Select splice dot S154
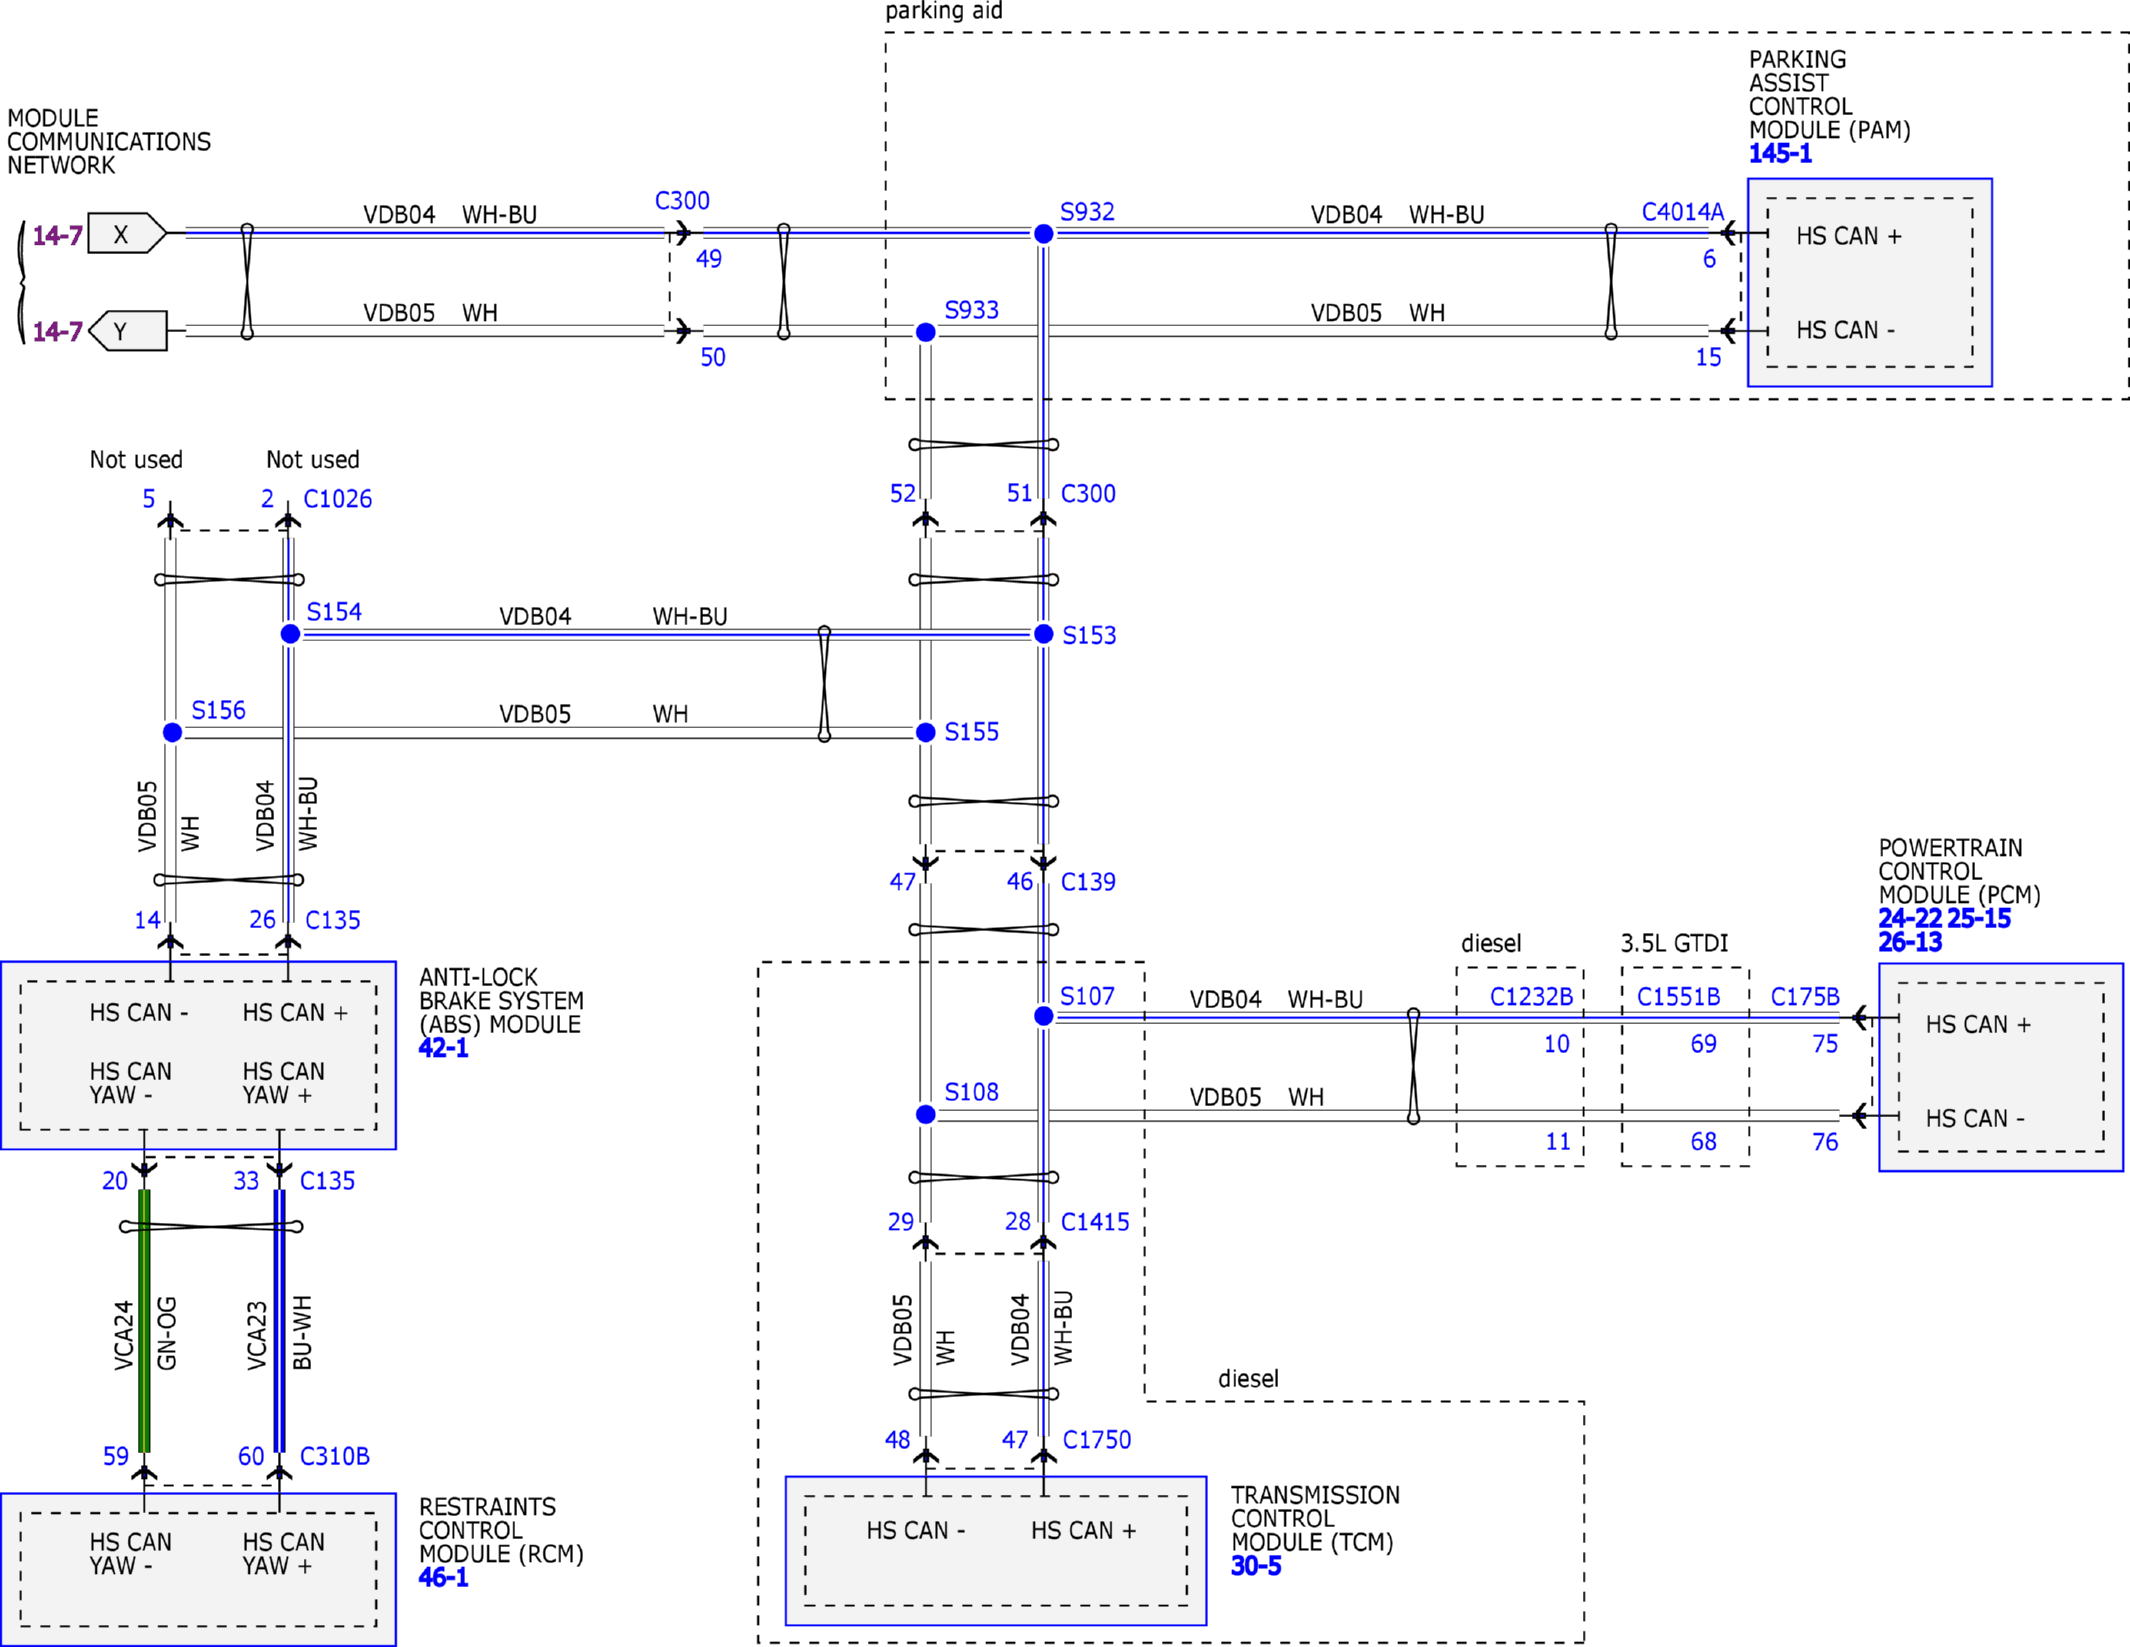The width and height of the screenshot is (2130, 1647). pyautogui.click(x=290, y=634)
